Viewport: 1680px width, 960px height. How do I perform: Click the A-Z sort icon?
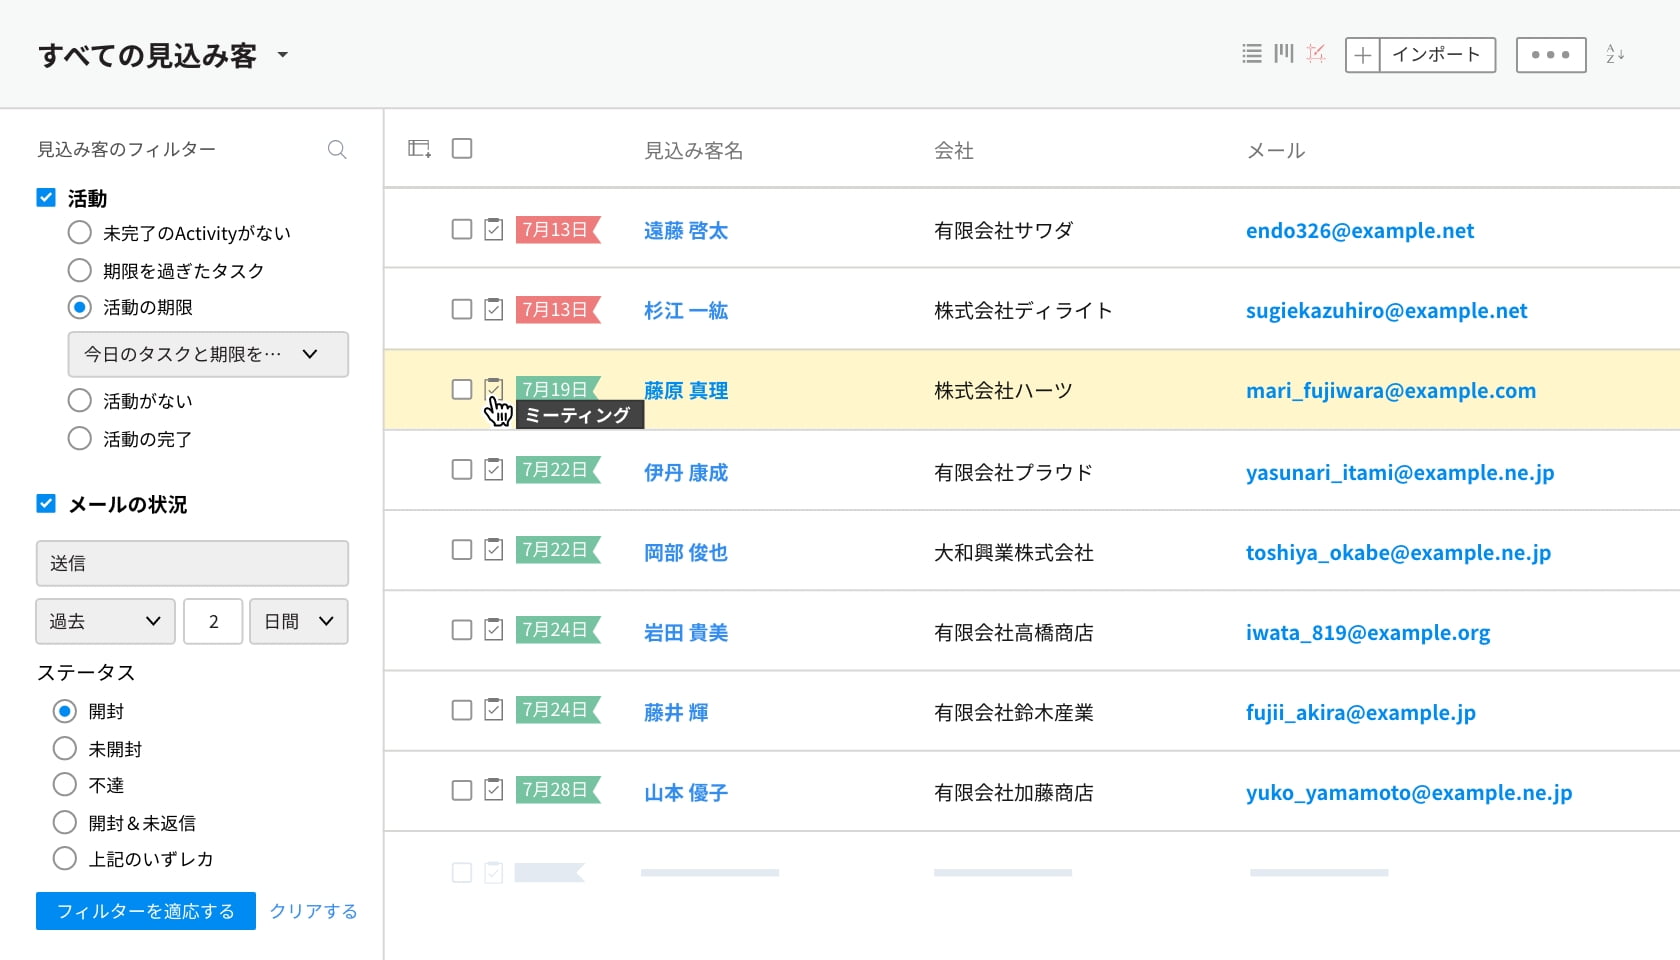pos(1615,55)
